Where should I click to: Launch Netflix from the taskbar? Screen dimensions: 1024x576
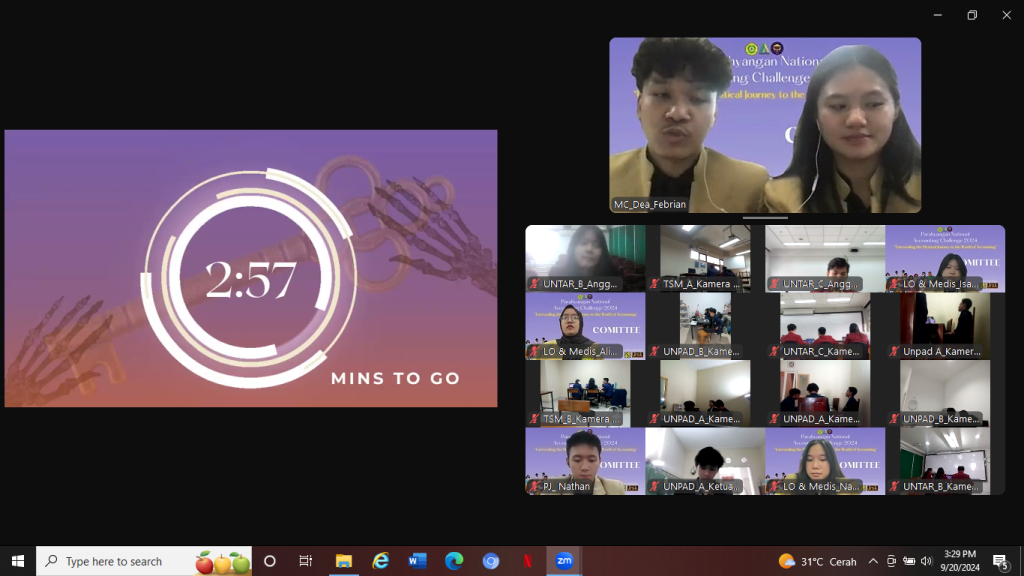[x=527, y=561]
